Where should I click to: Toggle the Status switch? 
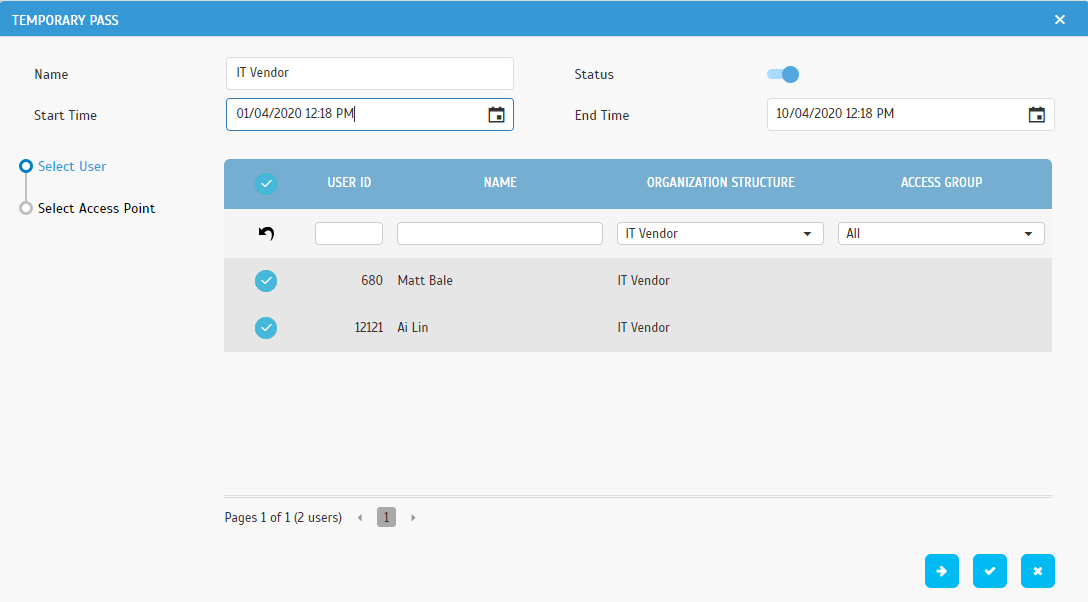(783, 74)
